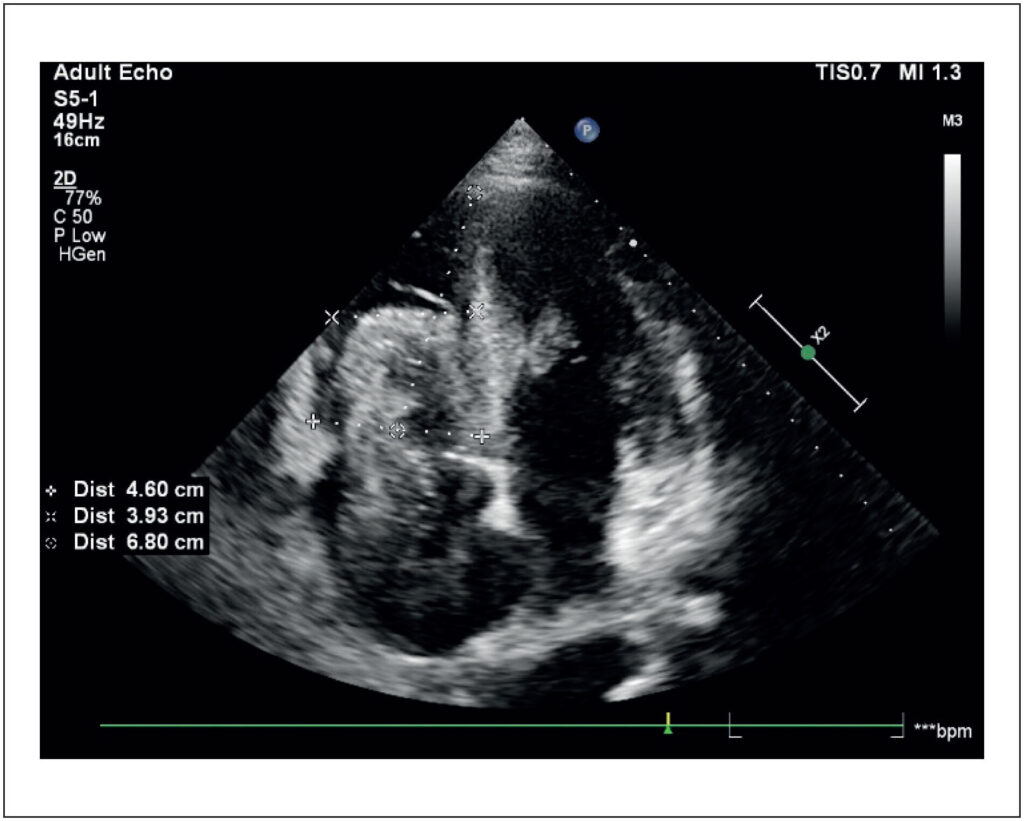Image resolution: width=1024 pixels, height=821 pixels.
Task: Select the left plus caliper marker
Action: [x=313, y=422]
